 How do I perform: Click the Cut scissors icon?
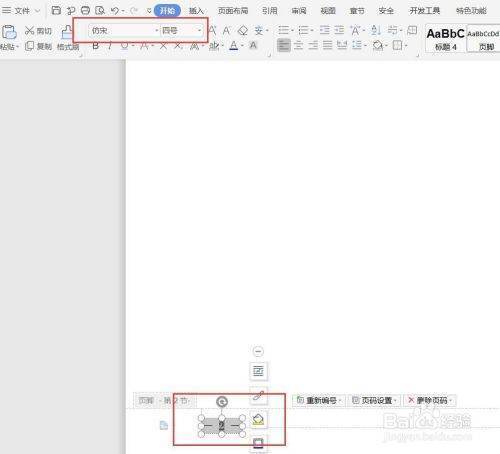[29, 31]
